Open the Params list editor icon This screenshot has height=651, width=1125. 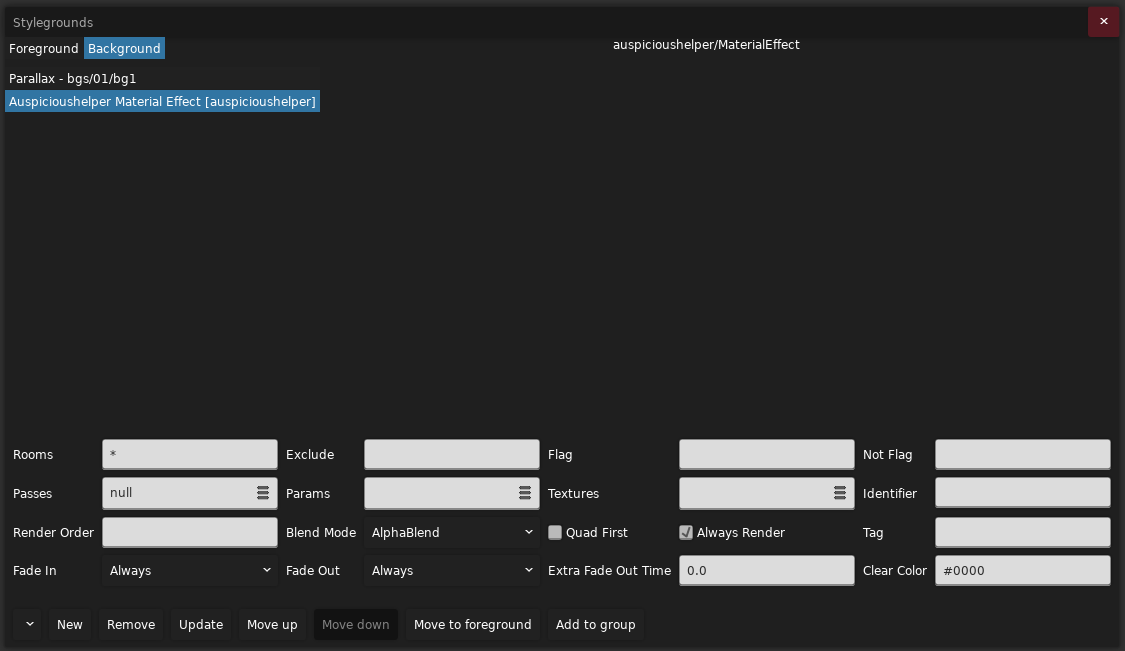pyautogui.click(x=524, y=493)
